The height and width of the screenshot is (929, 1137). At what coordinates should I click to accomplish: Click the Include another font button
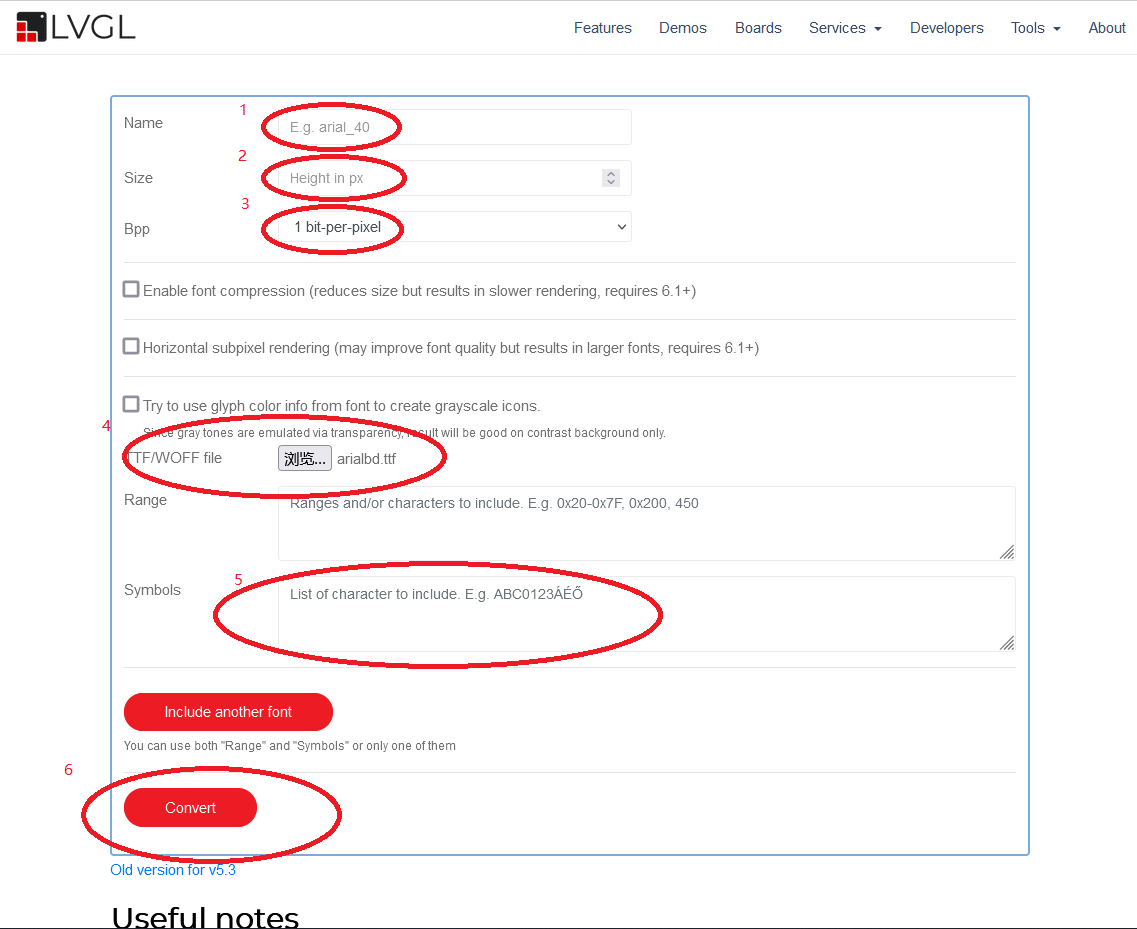pos(228,712)
